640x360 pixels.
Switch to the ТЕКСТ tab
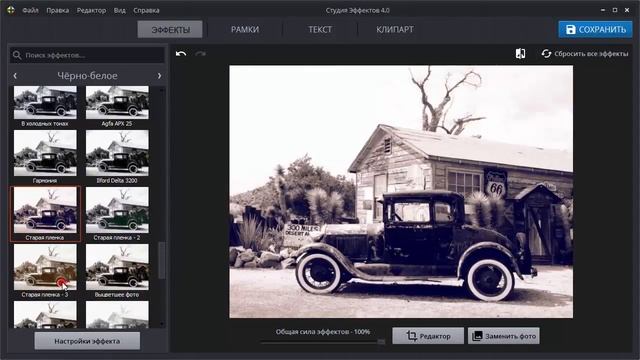[x=320, y=29]
